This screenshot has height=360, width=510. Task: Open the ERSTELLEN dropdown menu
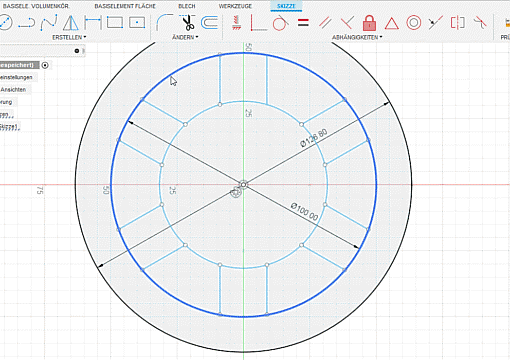pos(69,37)
